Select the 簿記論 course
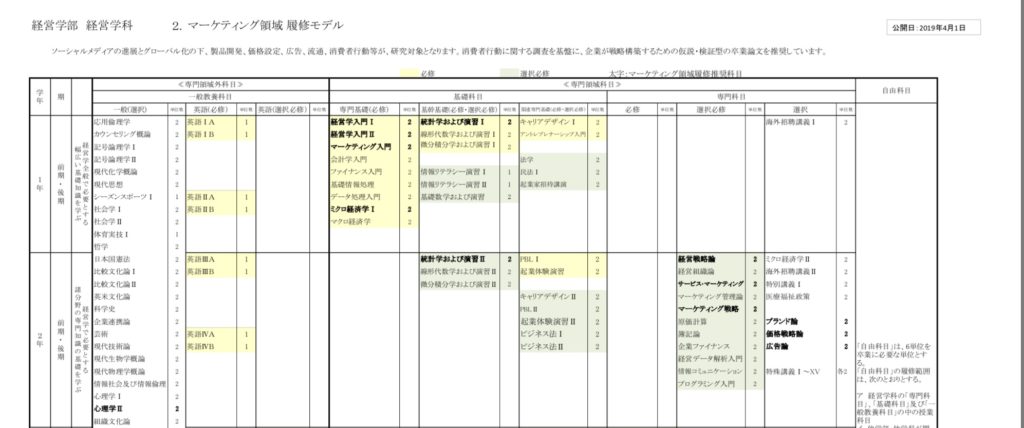 click(688, 334)
